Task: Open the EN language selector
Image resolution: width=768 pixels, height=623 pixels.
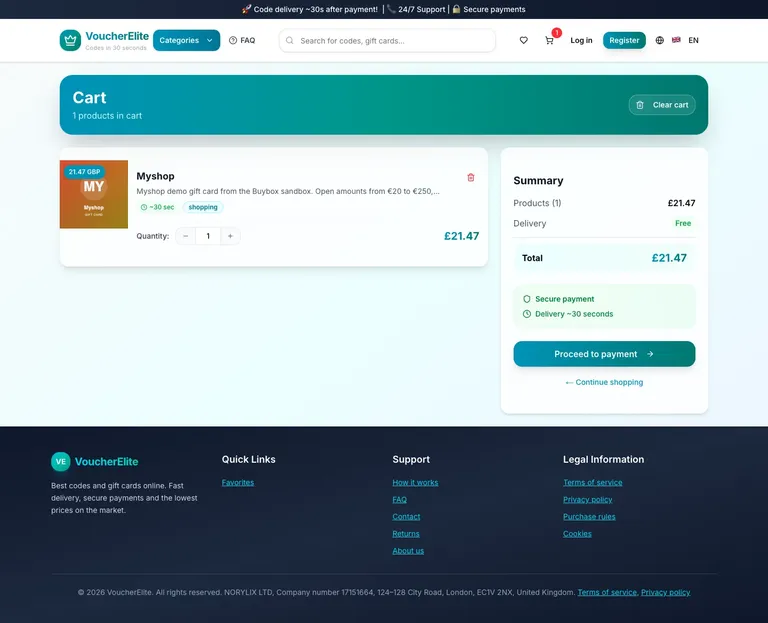Action: tap(693, 40)
